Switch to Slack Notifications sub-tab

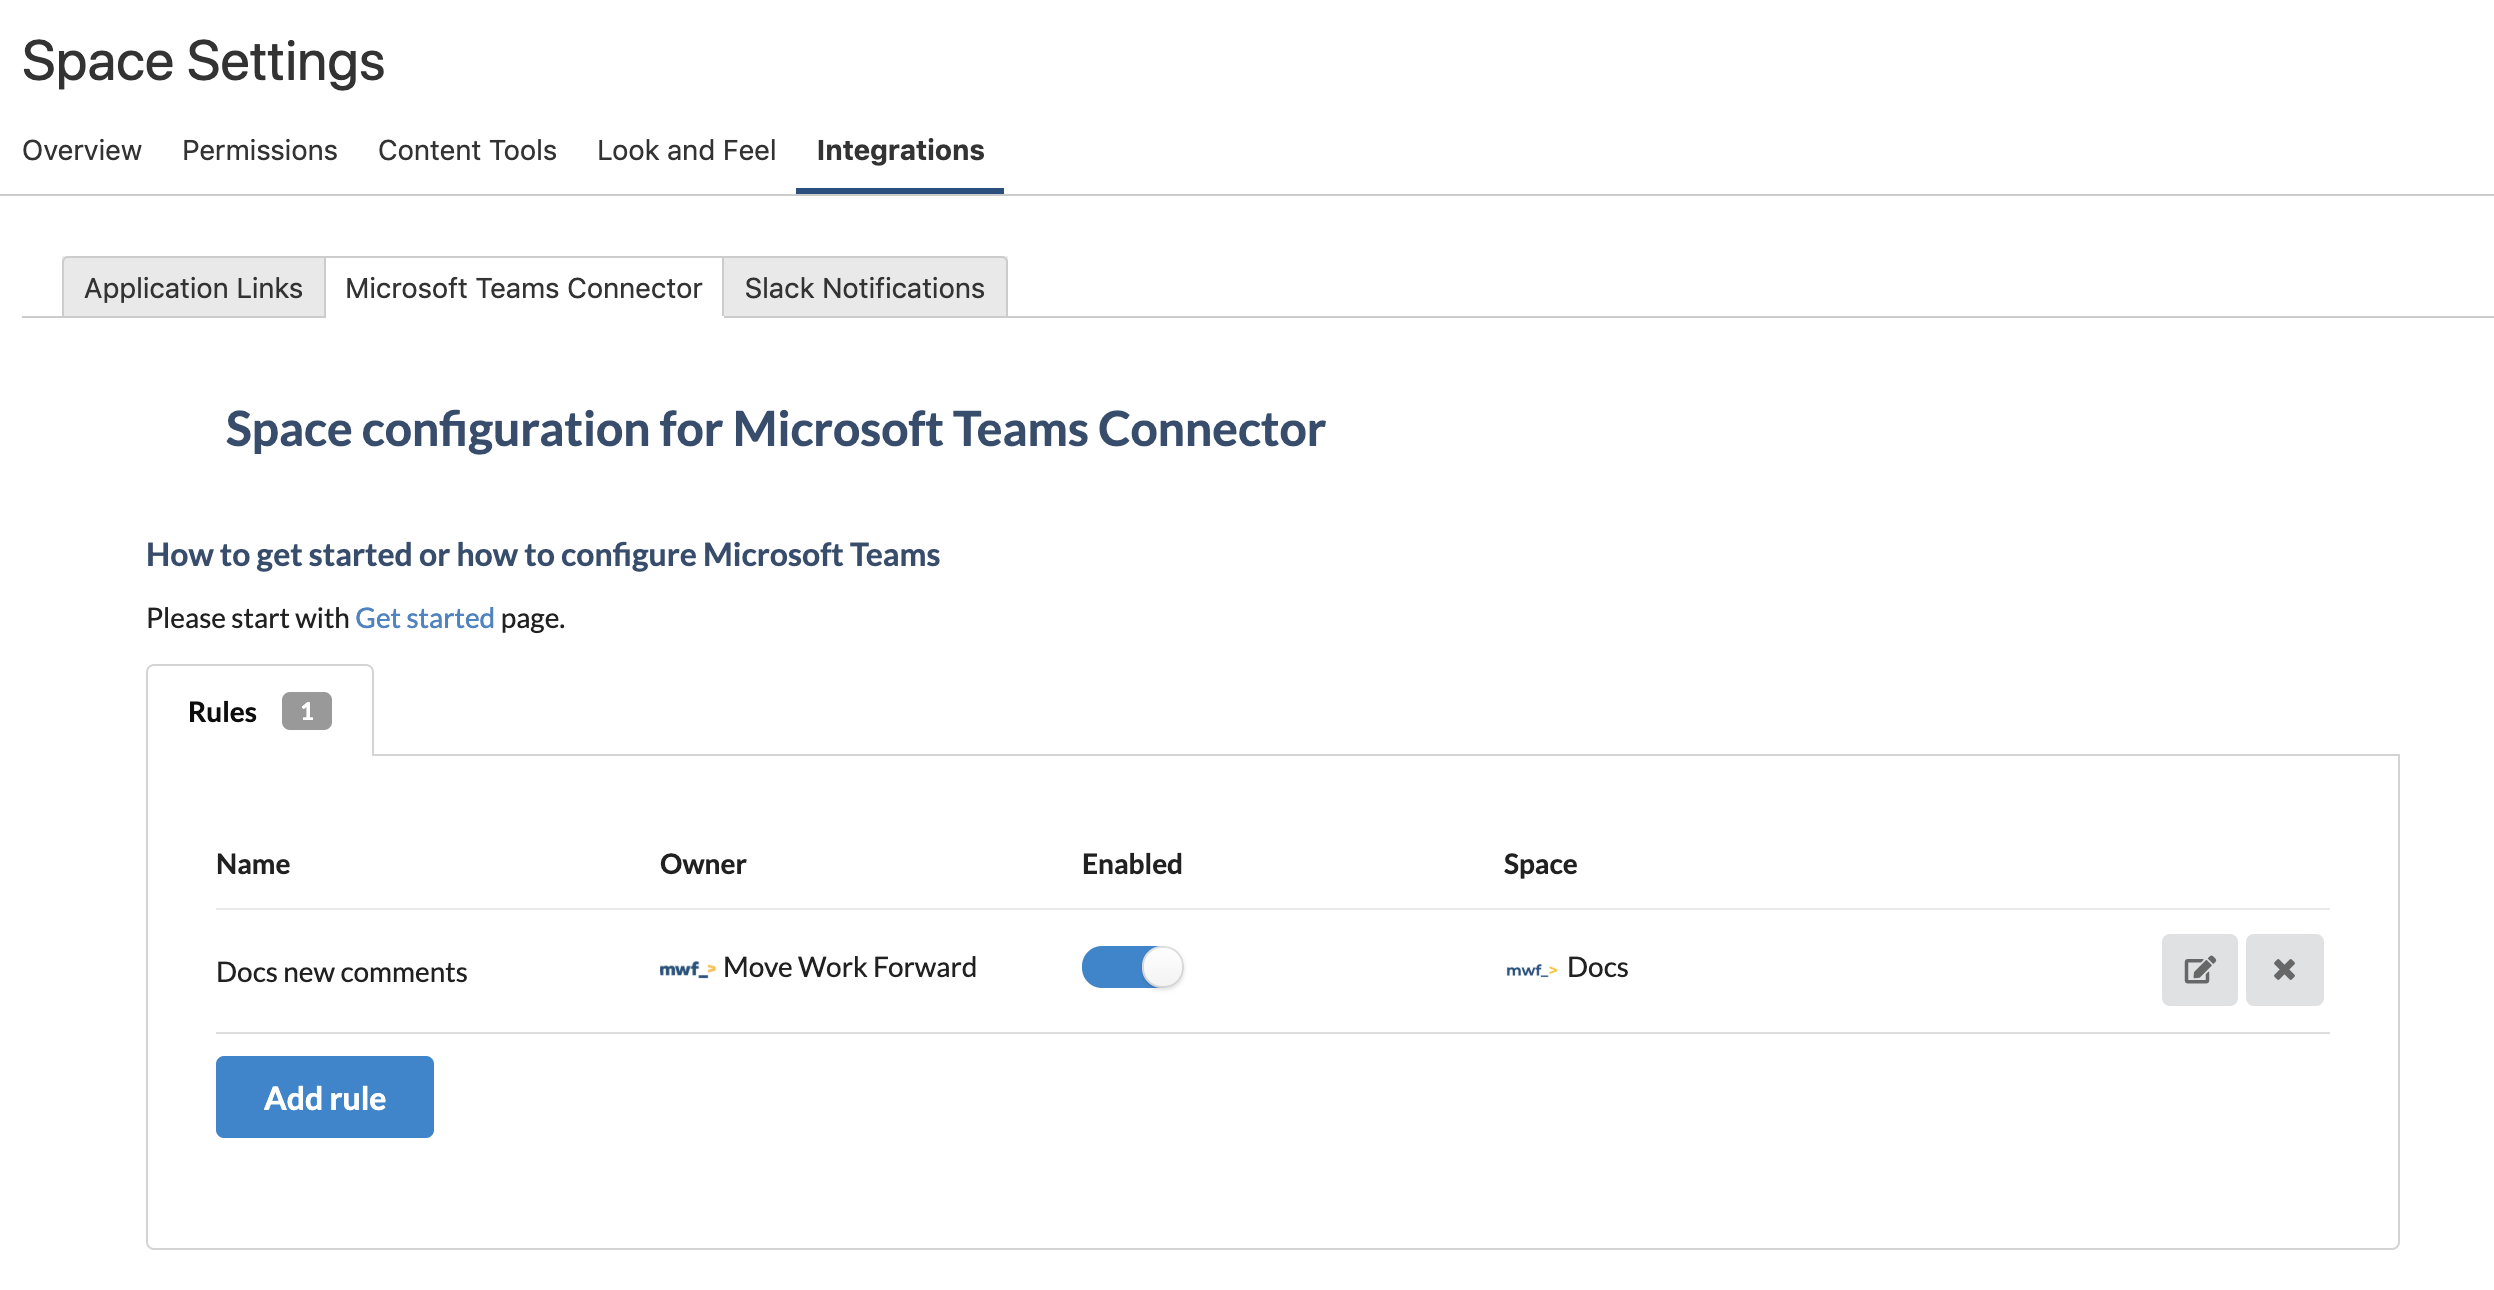point(864,288)
